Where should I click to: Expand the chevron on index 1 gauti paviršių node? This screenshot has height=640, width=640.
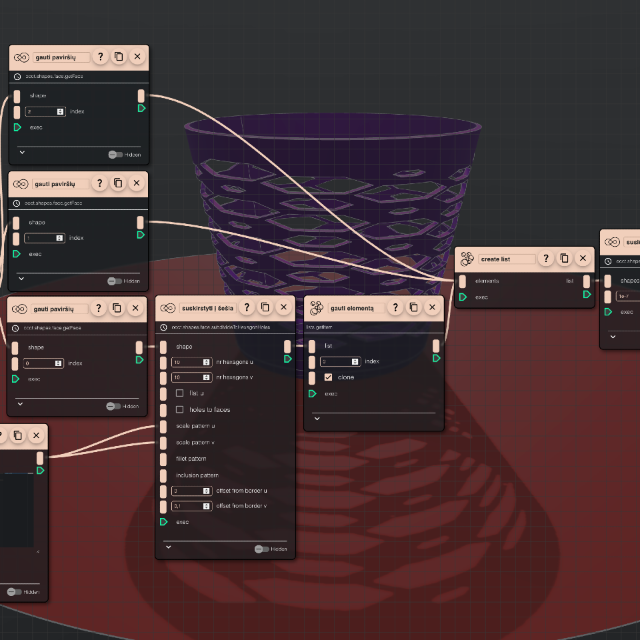tap(22, 278)
